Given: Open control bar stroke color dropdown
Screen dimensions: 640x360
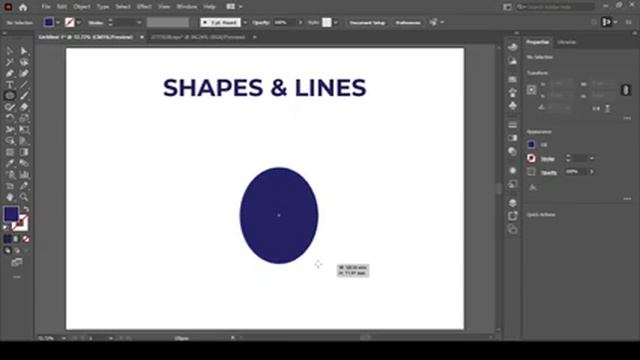Looking at the screenshot, I should (x=78, y=22).
